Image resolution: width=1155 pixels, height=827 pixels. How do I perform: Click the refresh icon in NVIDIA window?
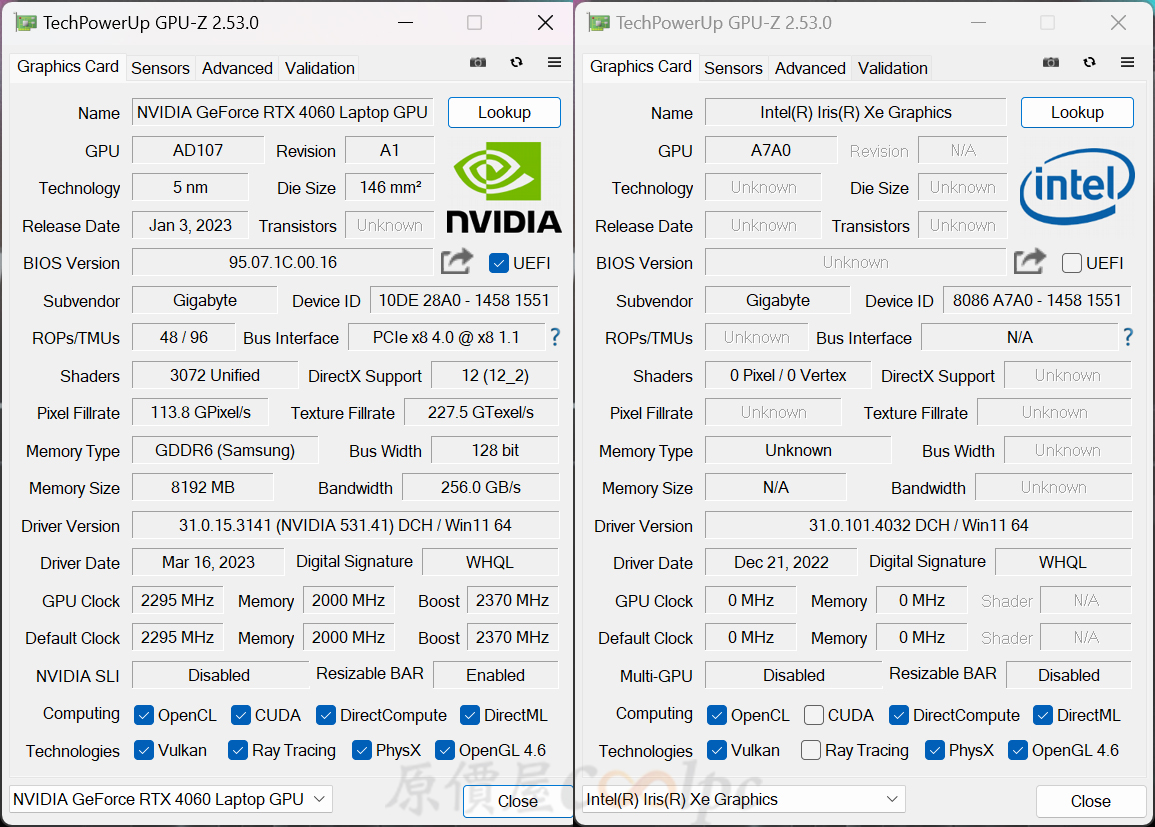coord(516,63)
